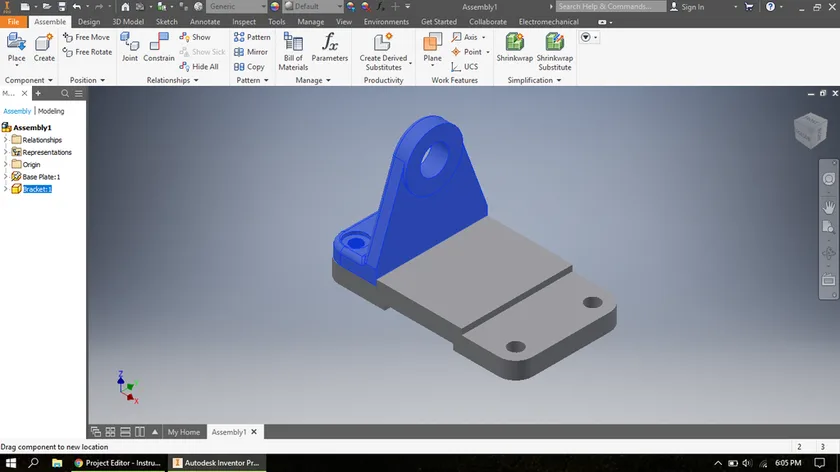840x472 pixels.
Task: Activate the Free Move tool
Action: (x=86, y=37)
